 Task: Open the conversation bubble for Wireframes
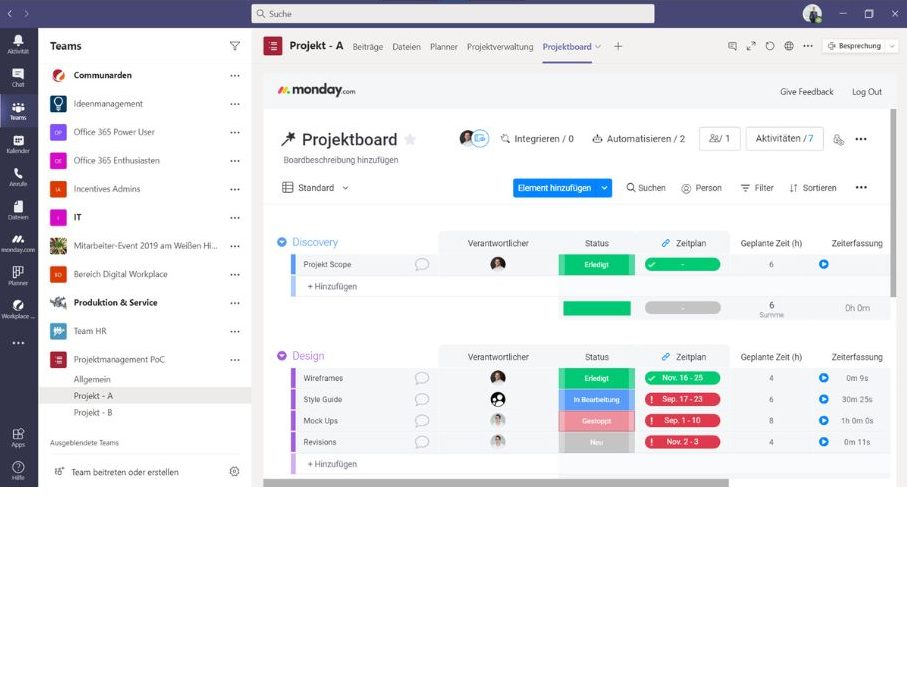coord(422,378)
